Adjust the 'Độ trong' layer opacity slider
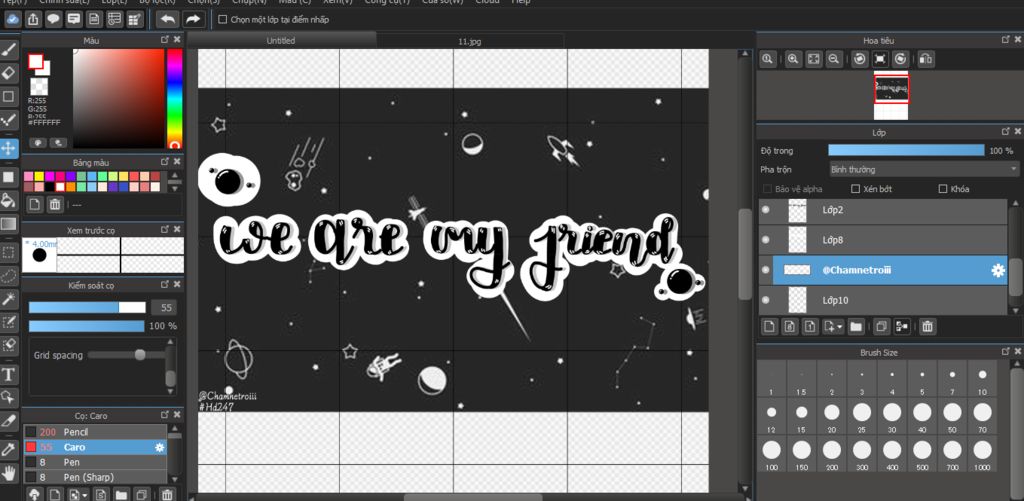1024x501 pixels. click(906, 150)
